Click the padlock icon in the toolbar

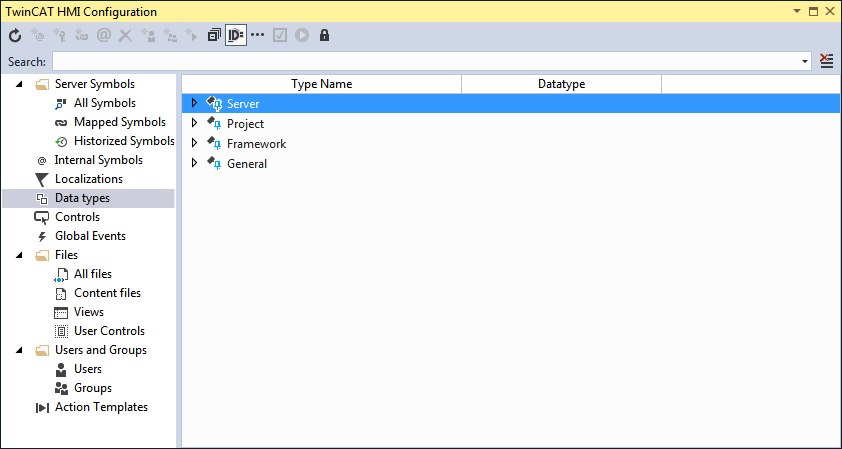pyautogui.click(x=324, y=36)
